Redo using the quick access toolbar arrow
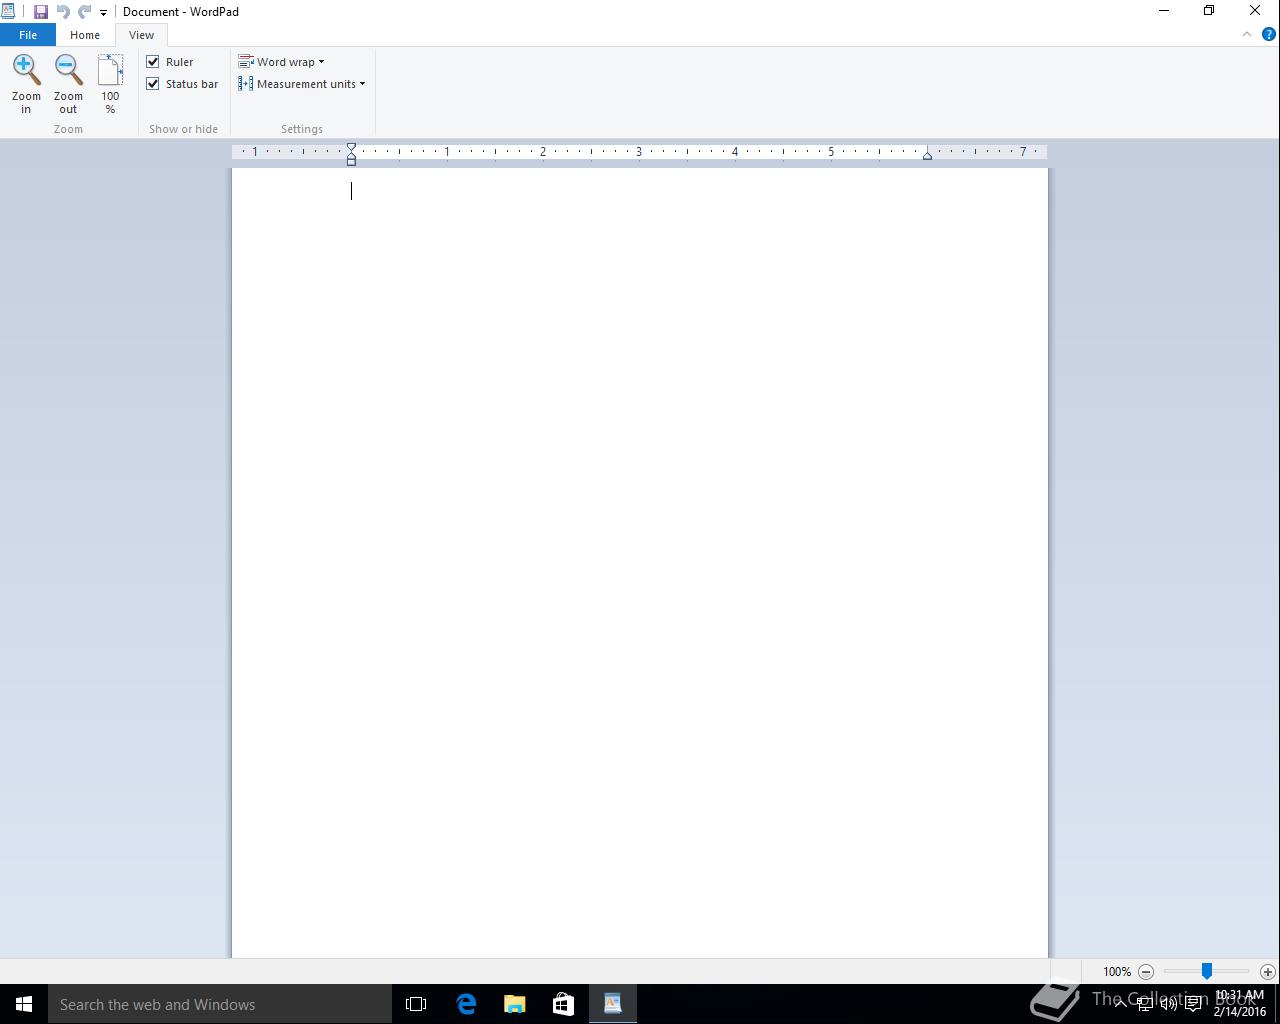The height and width of the screenshot is (1024, 1280). click(x=84, y=12)
